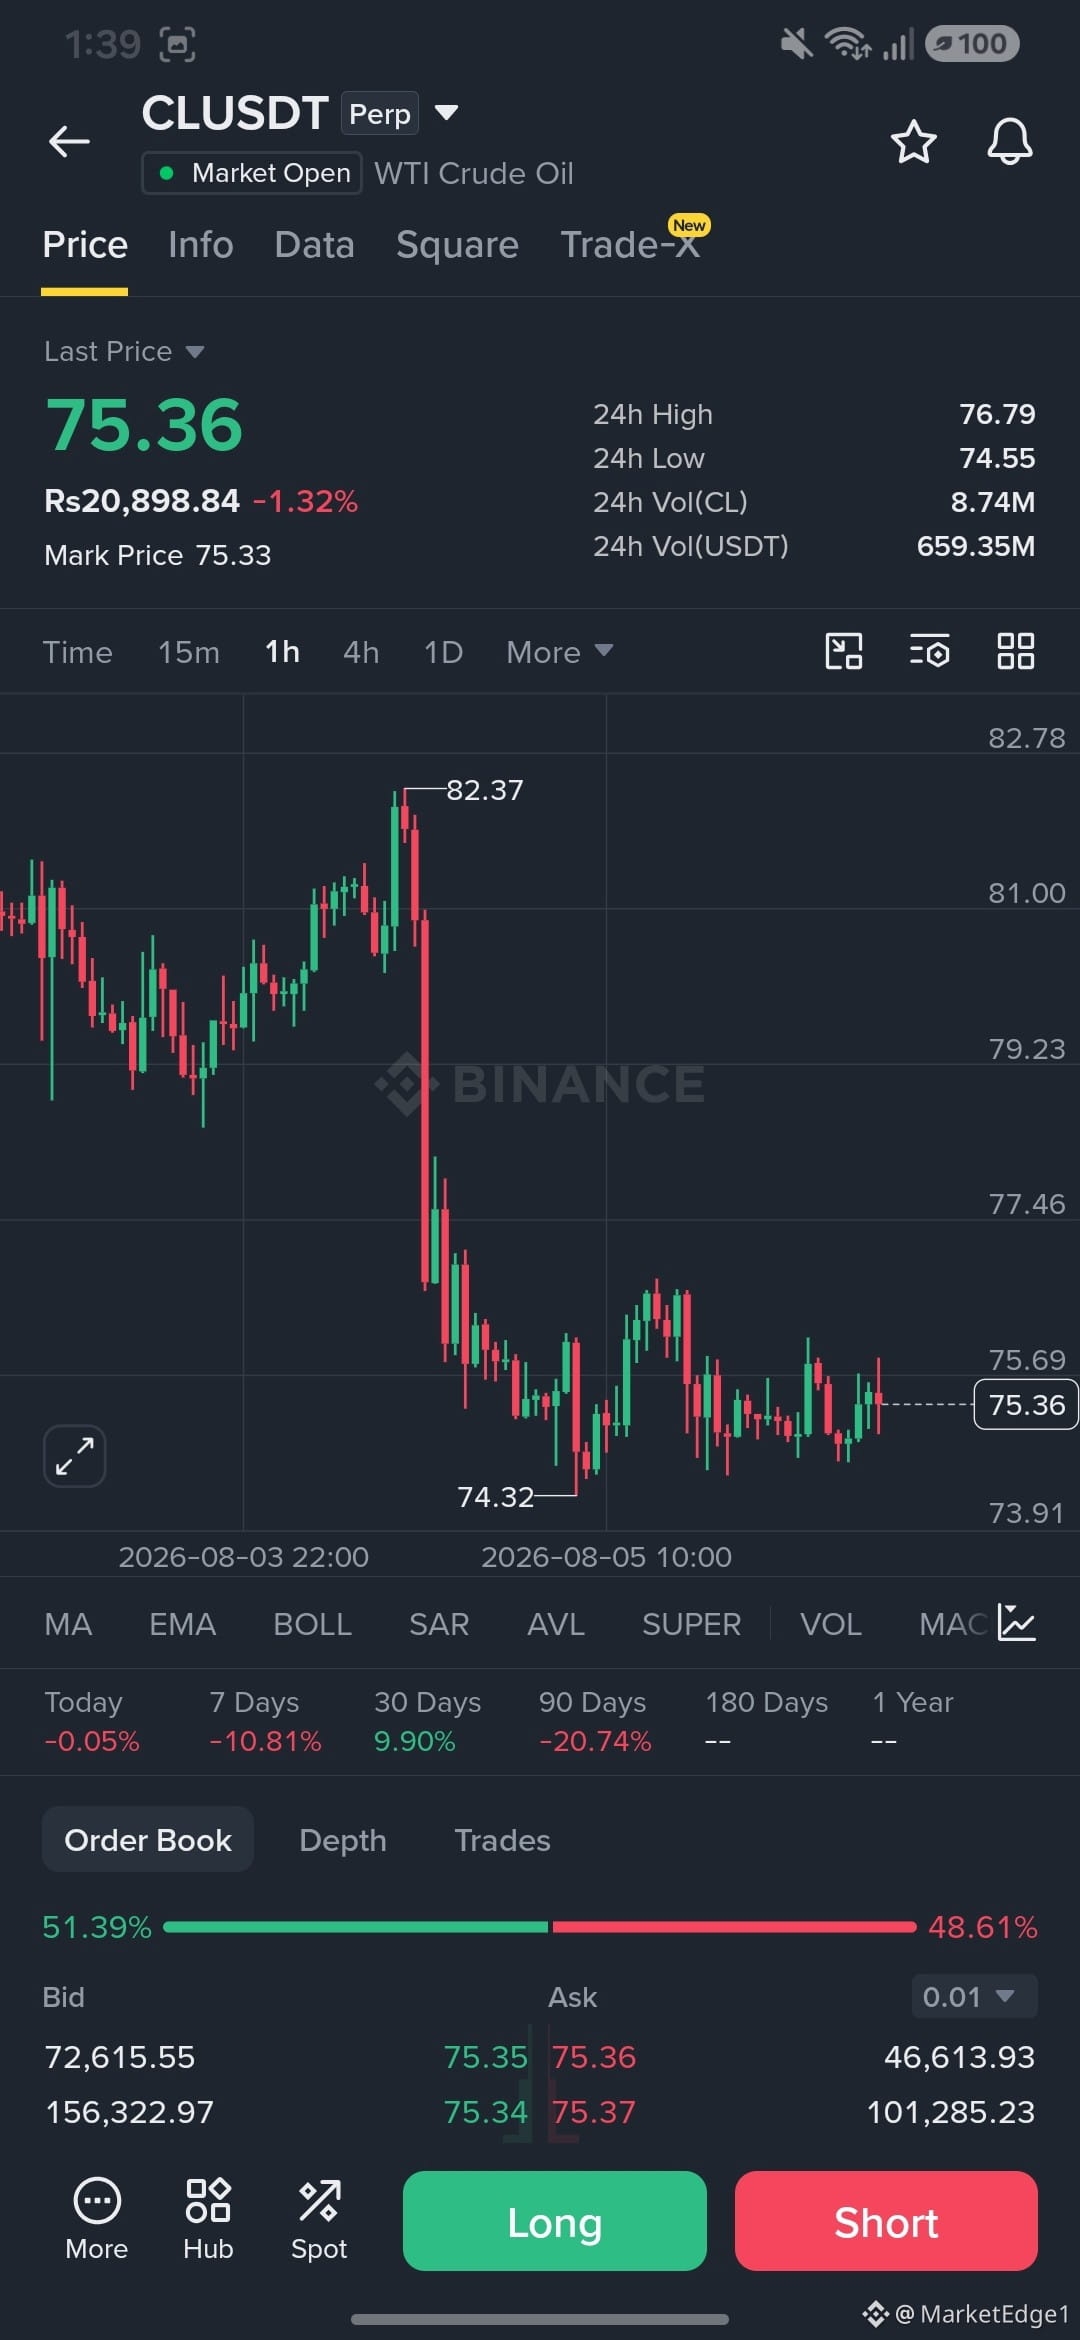Viewport: 1080px width, 2340px height.
Task: Toggle the BOLL indicator
Action: coord(313,1624)
